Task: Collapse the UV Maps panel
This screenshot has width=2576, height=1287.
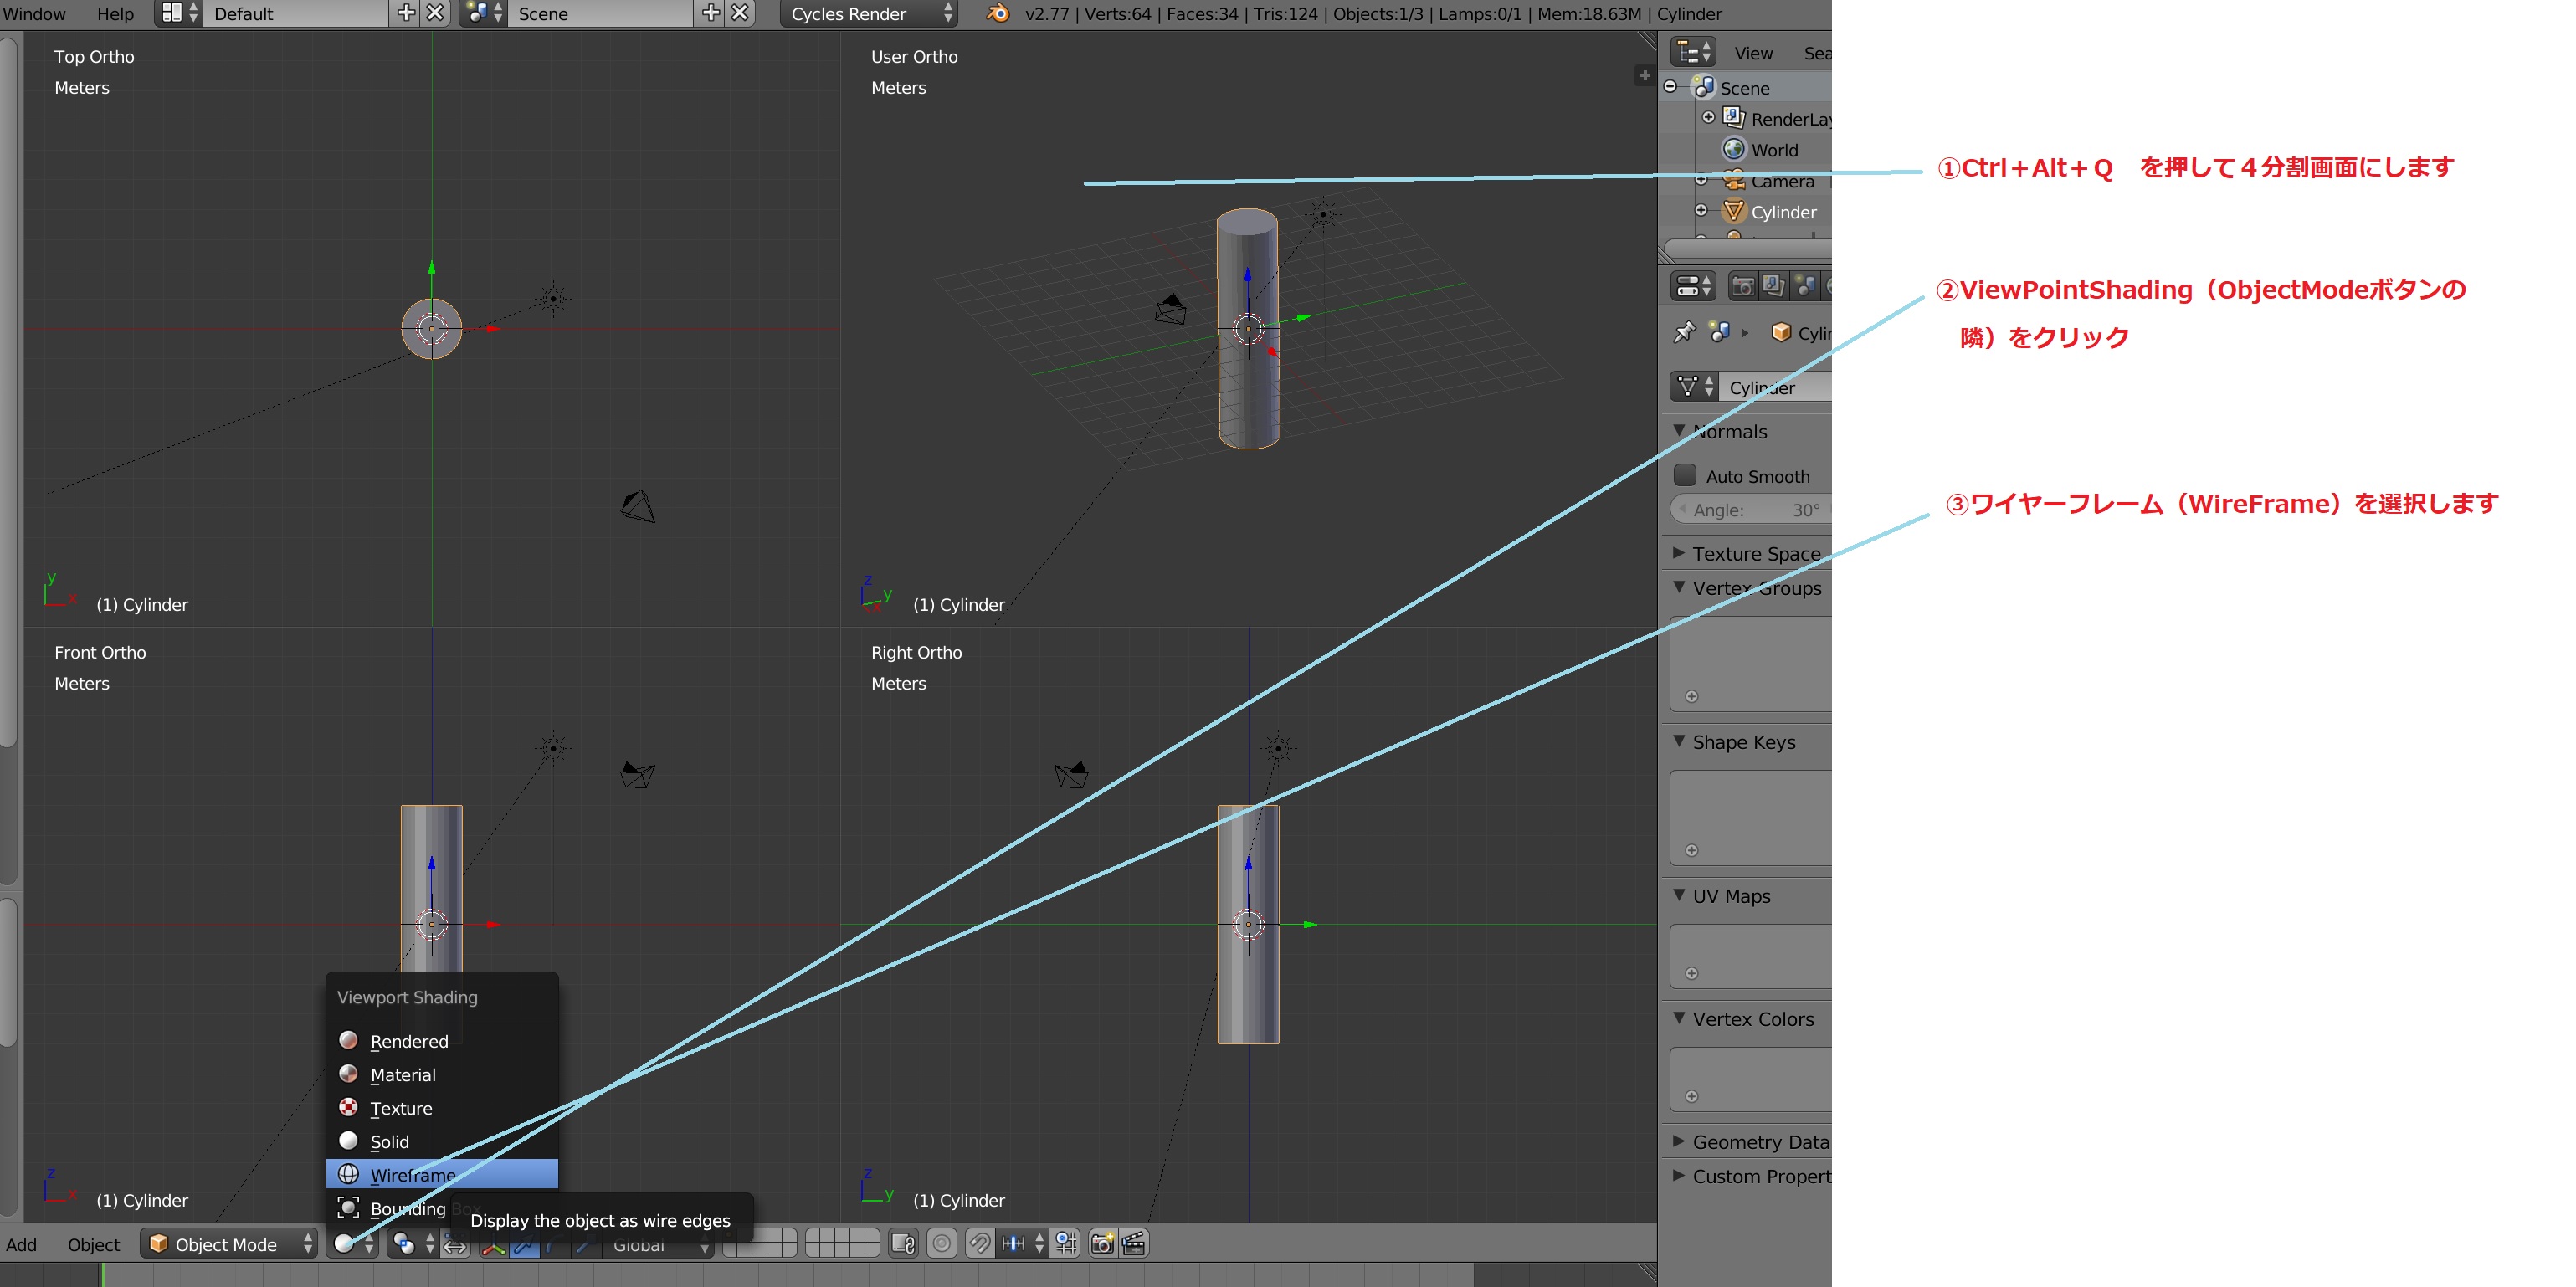Action: pos(1679,896)
